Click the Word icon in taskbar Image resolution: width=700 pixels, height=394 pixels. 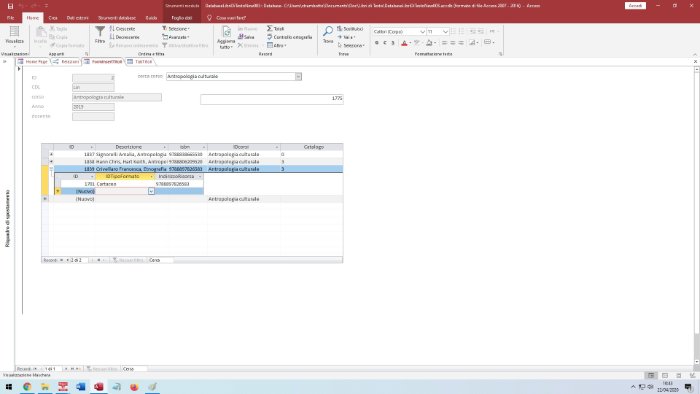tap(80, 387)
